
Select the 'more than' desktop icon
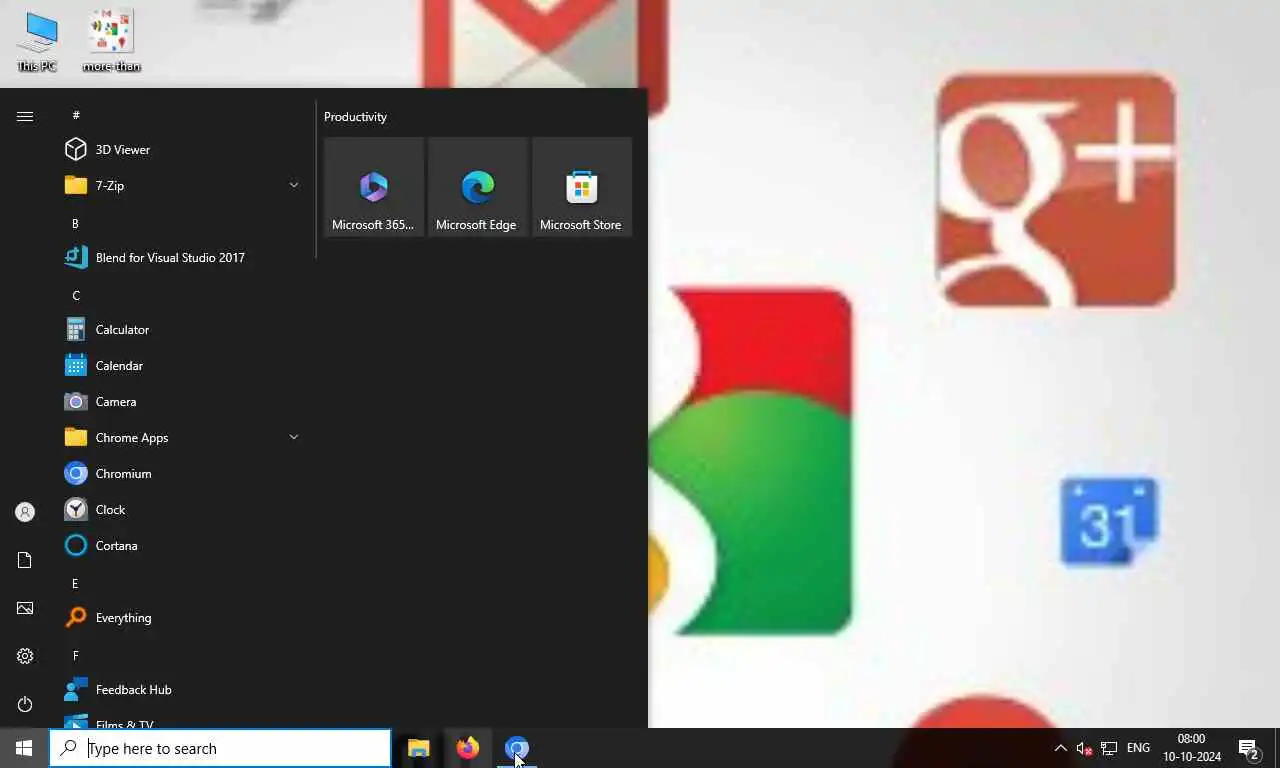[111, 42]
